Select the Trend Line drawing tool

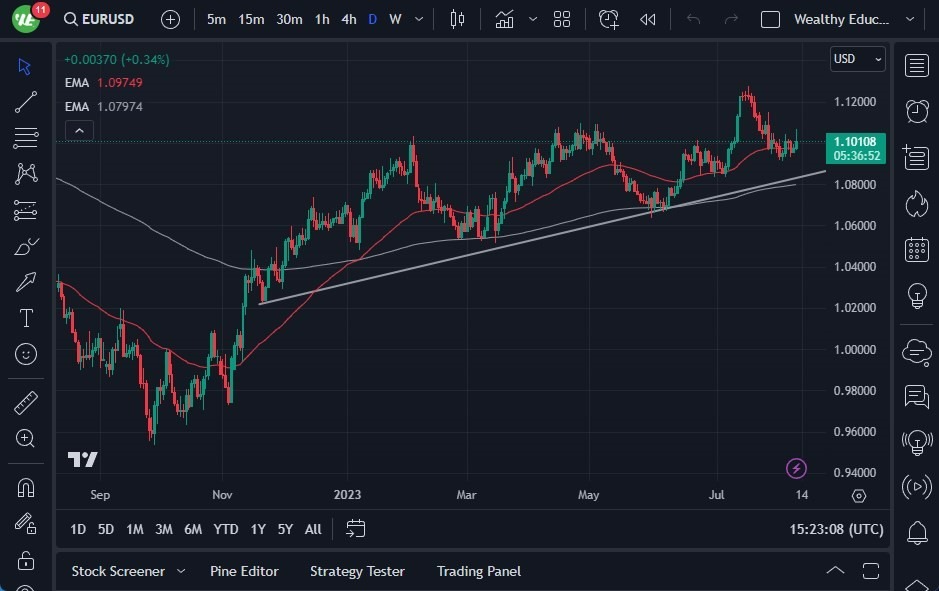pyautogui.click(x=25, y=102)
